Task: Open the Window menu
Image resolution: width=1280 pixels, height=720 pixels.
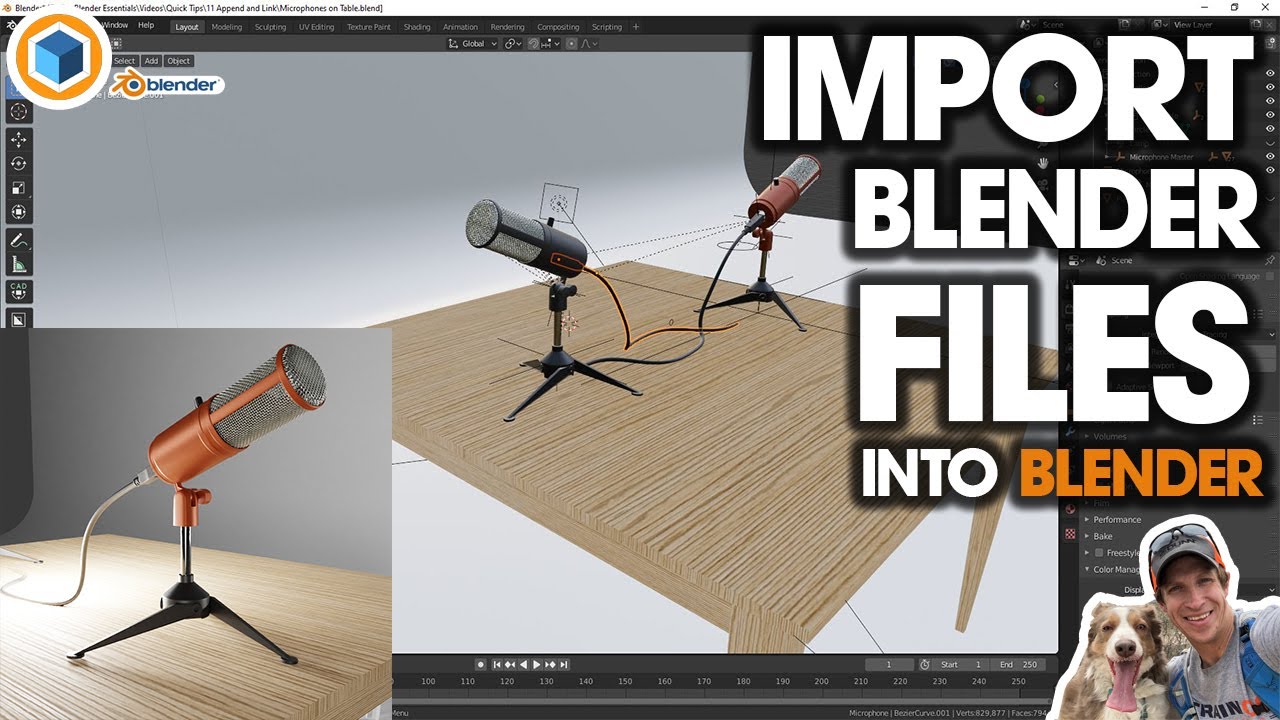Action: coord(115,25)
